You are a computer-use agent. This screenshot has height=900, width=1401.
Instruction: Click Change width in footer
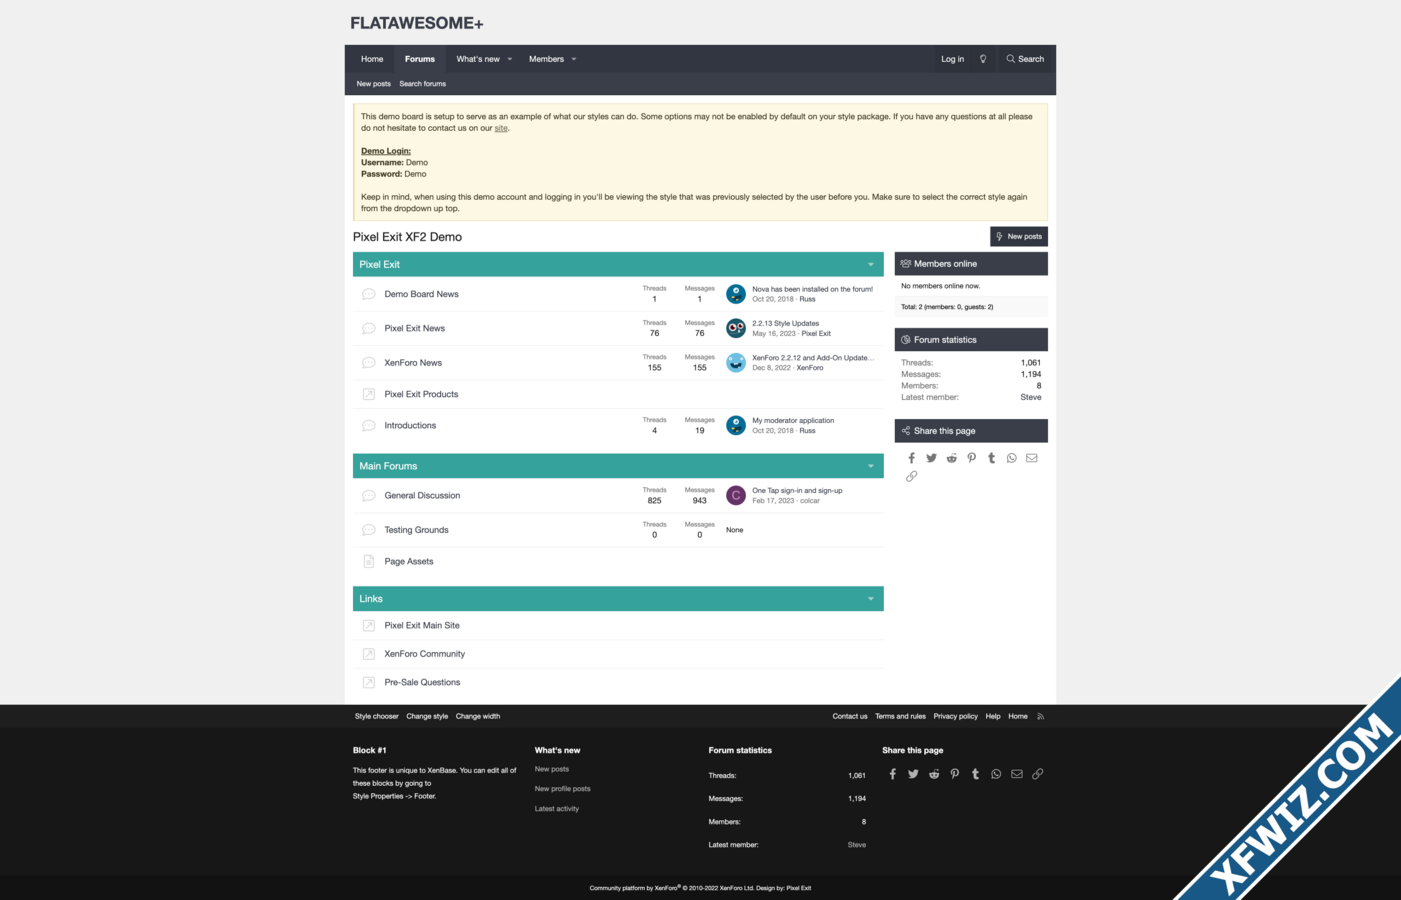(478, 716)
